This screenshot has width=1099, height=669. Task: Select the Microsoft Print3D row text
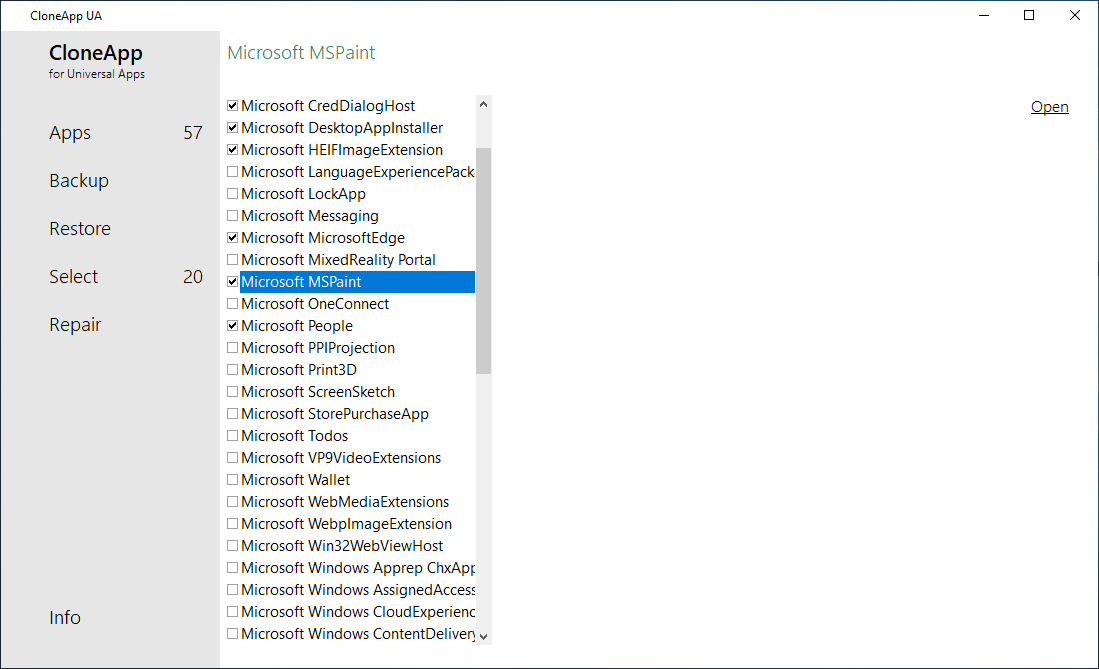click(x=299, y=370)
